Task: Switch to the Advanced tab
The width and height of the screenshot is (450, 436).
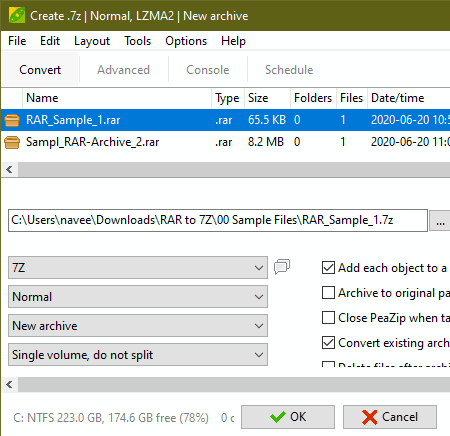Action: click(x=123, y=70)
